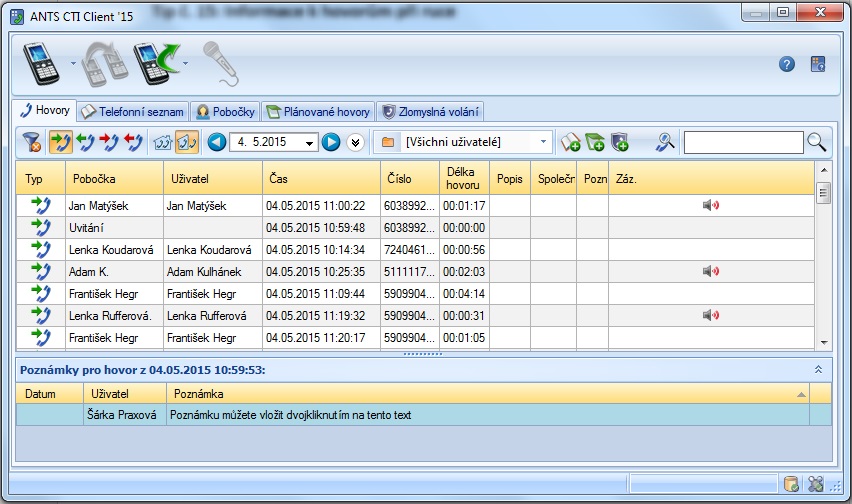The image size is (852, 504).
Task: Toggle the green outgoing calls filter
Action: (x=85, y=142)
